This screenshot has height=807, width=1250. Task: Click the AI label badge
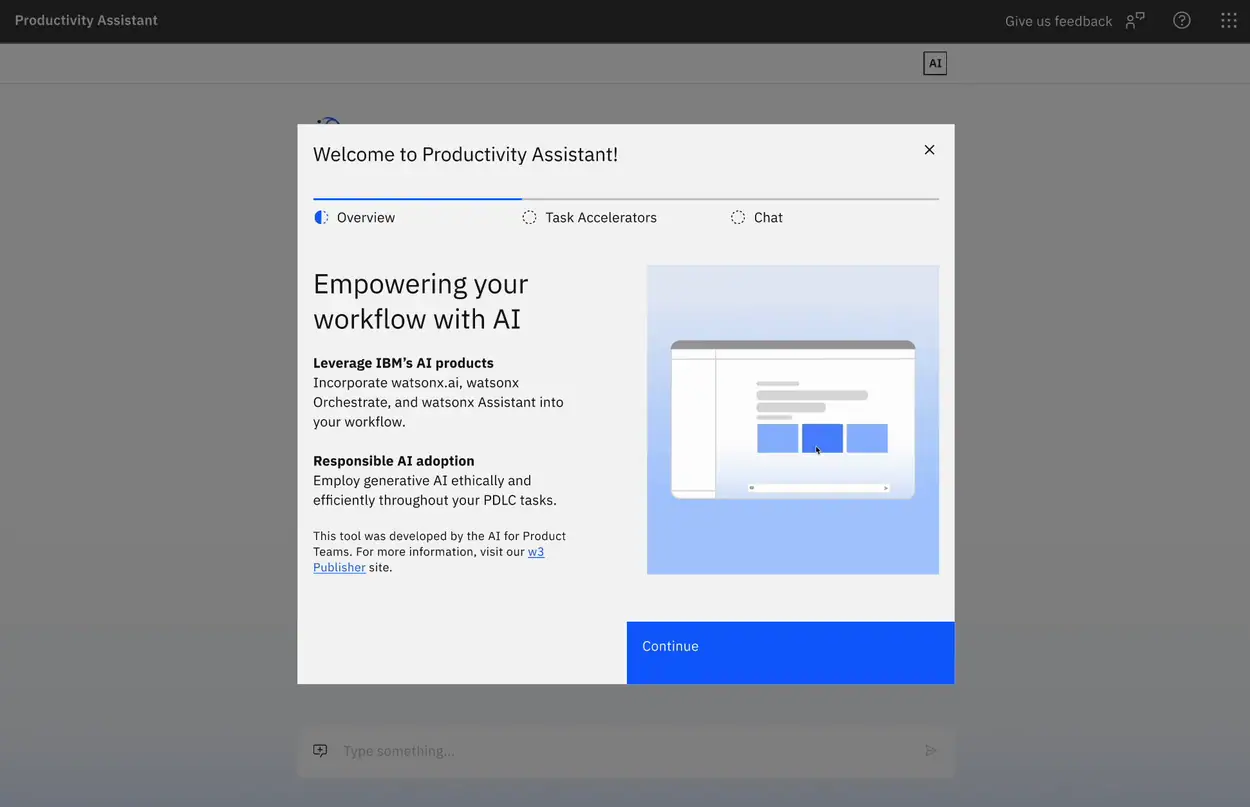(x=935, y=63)
